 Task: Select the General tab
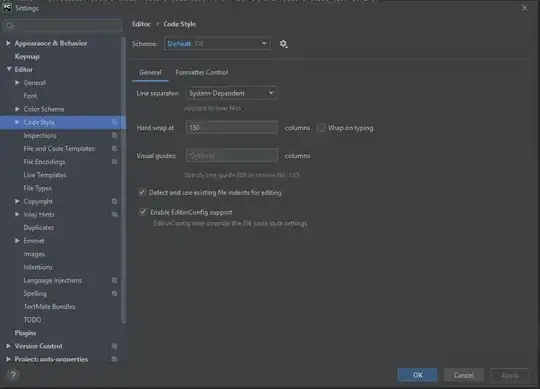click(150, 72)
